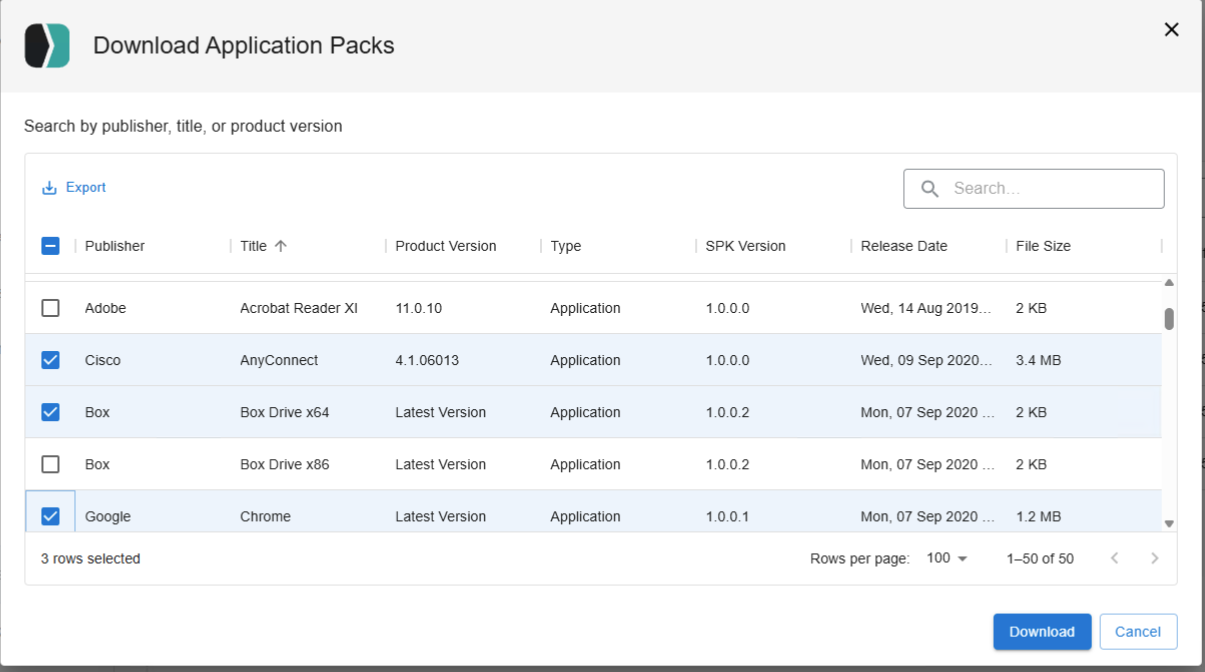The width and height of the screenshot is (1205, 672).
Task: Sort by the Publisher column header
Action: pyautogui.click(x=115, y=246)
